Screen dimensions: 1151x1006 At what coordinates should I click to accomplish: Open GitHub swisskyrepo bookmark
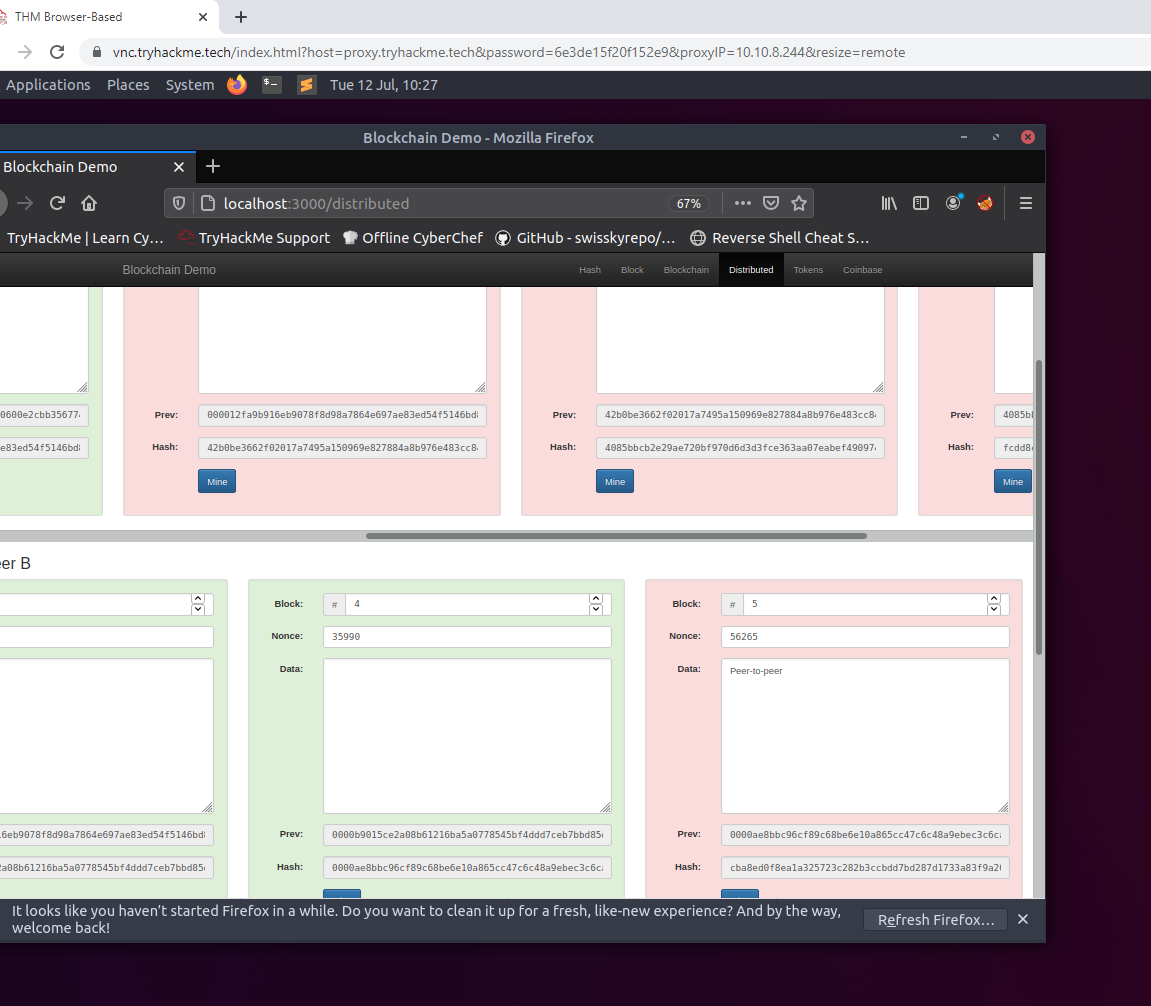coord(585,238)
